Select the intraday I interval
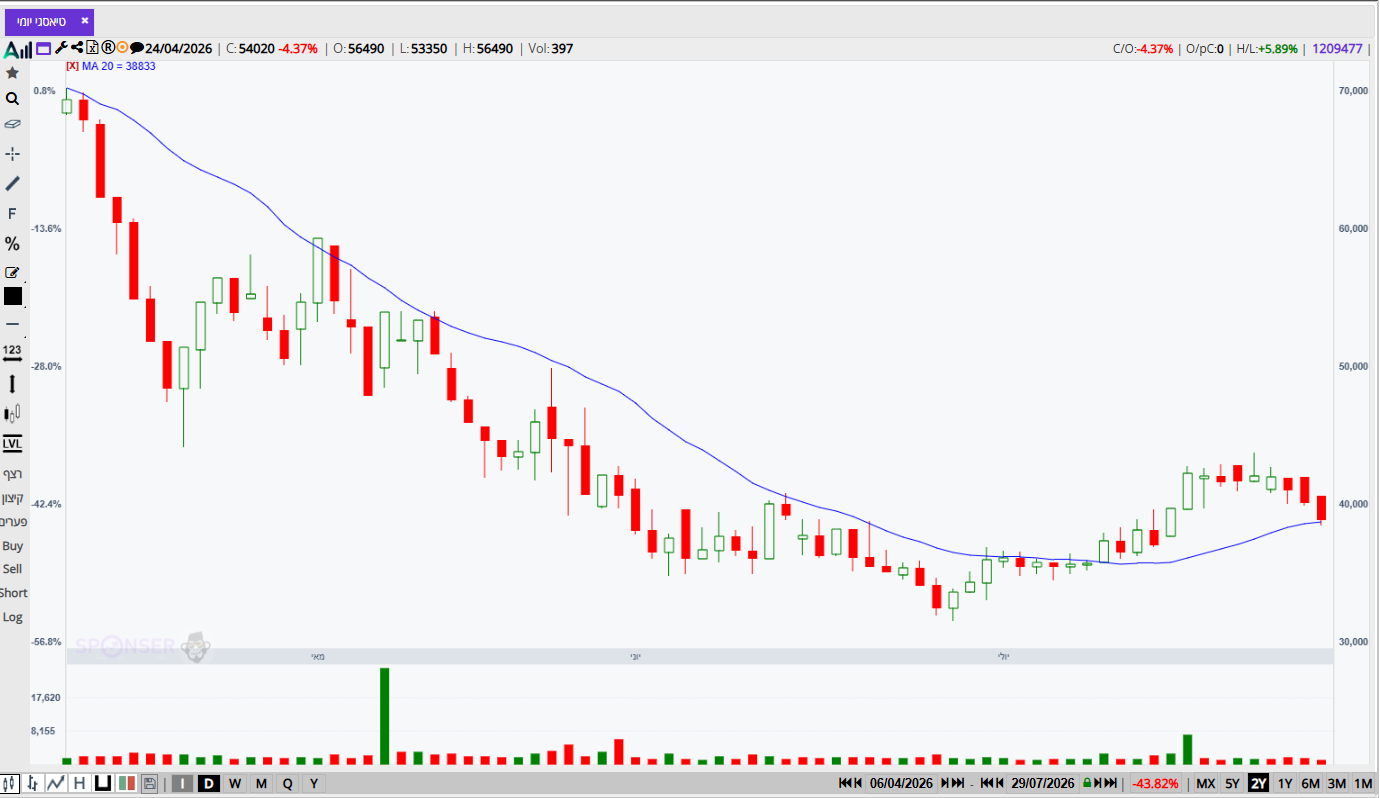1380x798 pixels. 182,784
